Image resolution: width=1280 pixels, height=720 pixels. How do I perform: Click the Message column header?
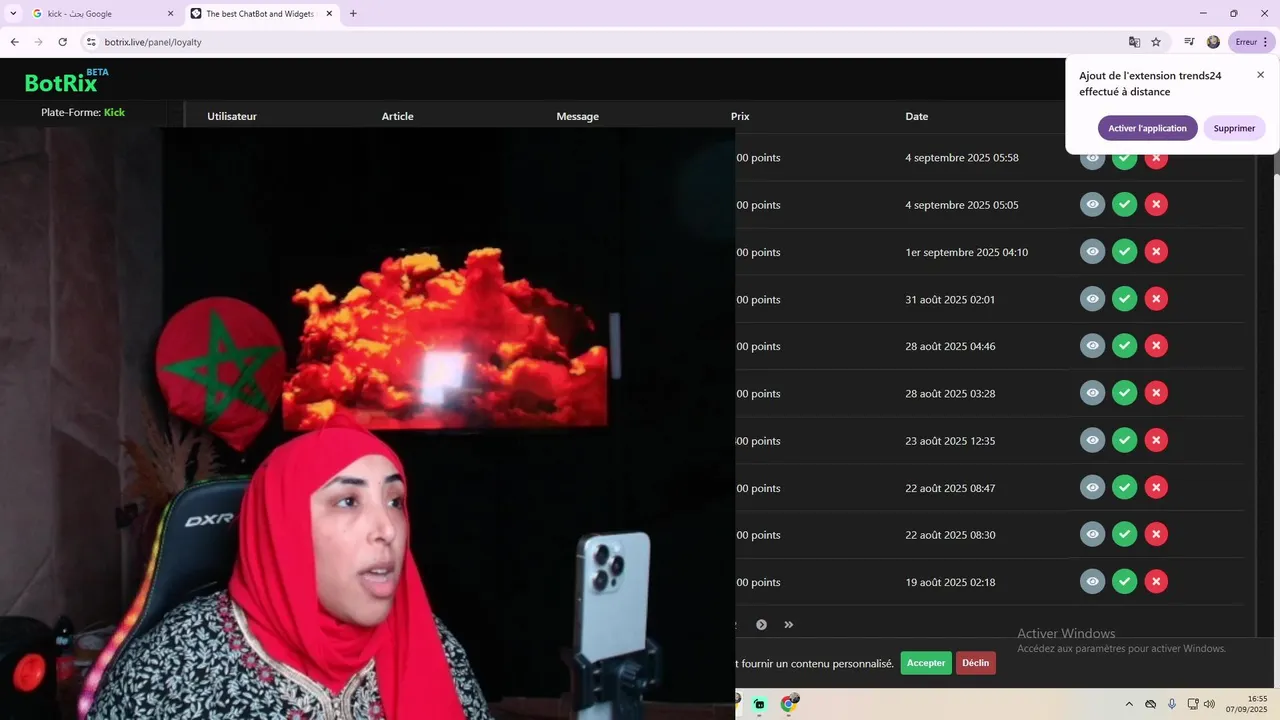pyautogui.click(x=577, y=116)
